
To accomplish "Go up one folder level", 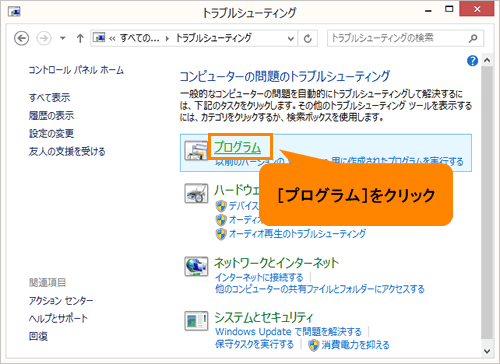I will pos(80,39).
